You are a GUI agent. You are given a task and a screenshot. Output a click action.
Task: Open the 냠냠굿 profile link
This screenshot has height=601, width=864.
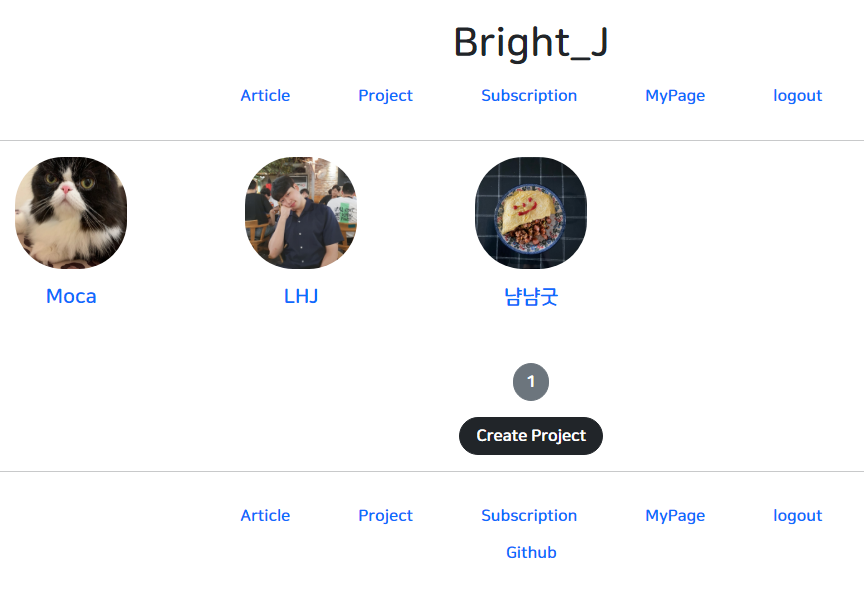pyautogui.click(x=530, y=296)
